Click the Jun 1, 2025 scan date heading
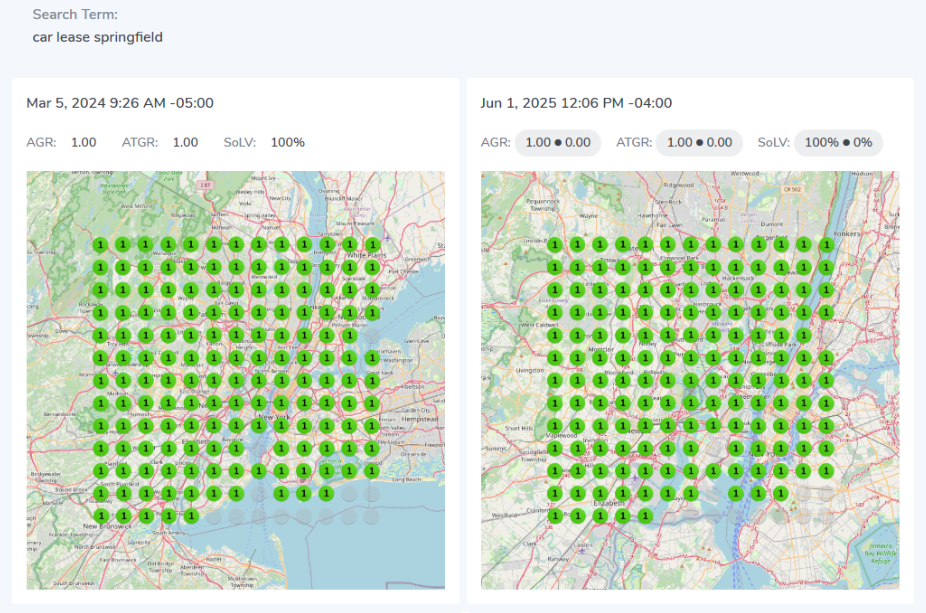Screen dimensions: 926x613 pyautogui.click(x=576, y=103)
